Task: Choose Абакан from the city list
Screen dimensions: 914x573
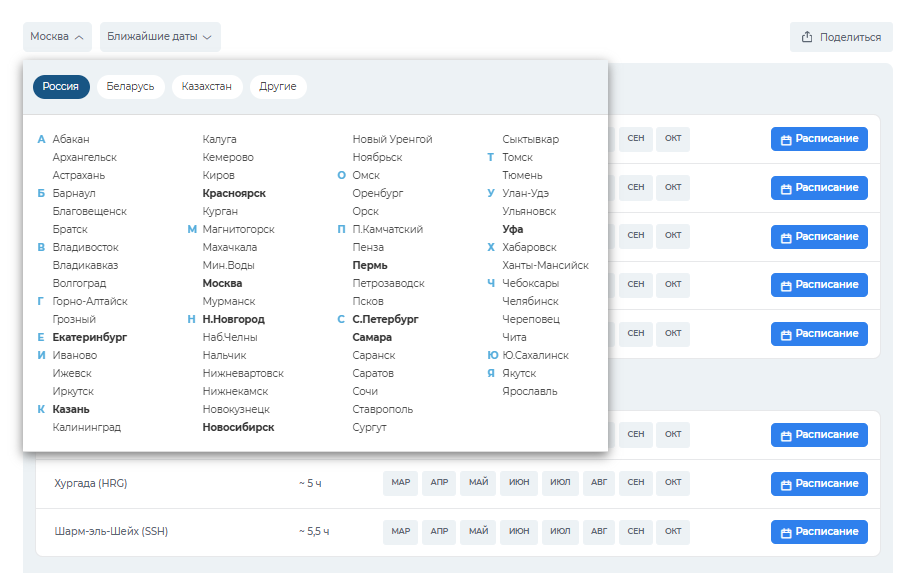Action: pyautogui.click(x=71, y=139)
